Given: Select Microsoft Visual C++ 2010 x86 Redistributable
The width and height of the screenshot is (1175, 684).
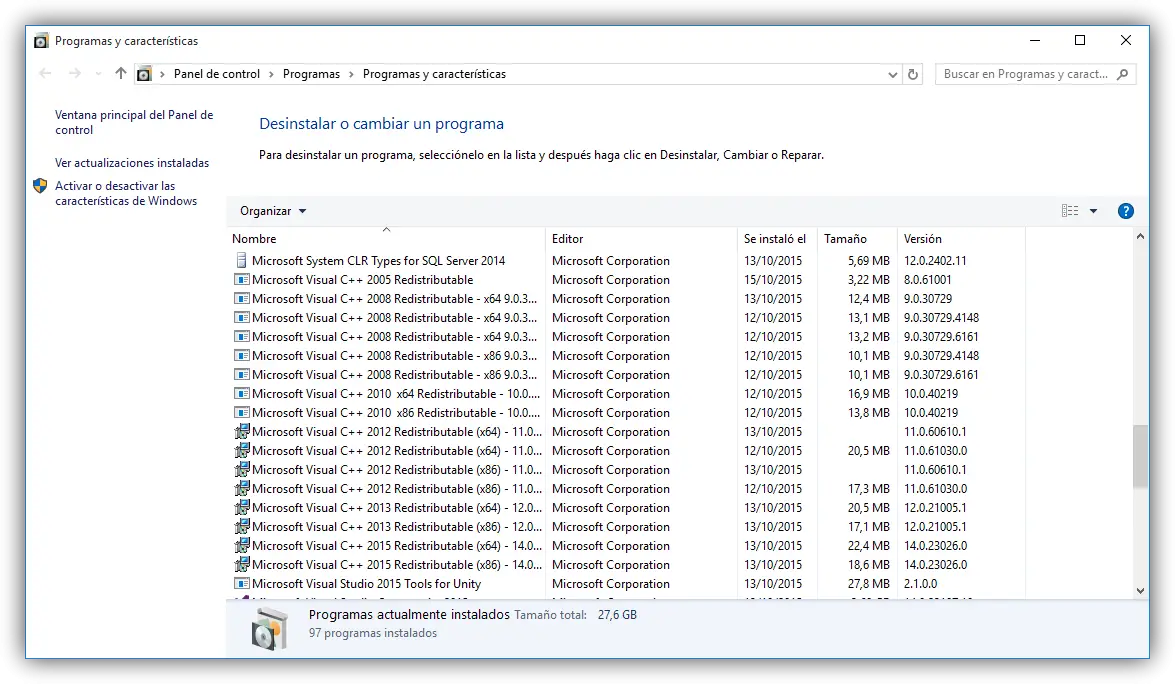Looking at the screenshot, I should click(627, 413).
